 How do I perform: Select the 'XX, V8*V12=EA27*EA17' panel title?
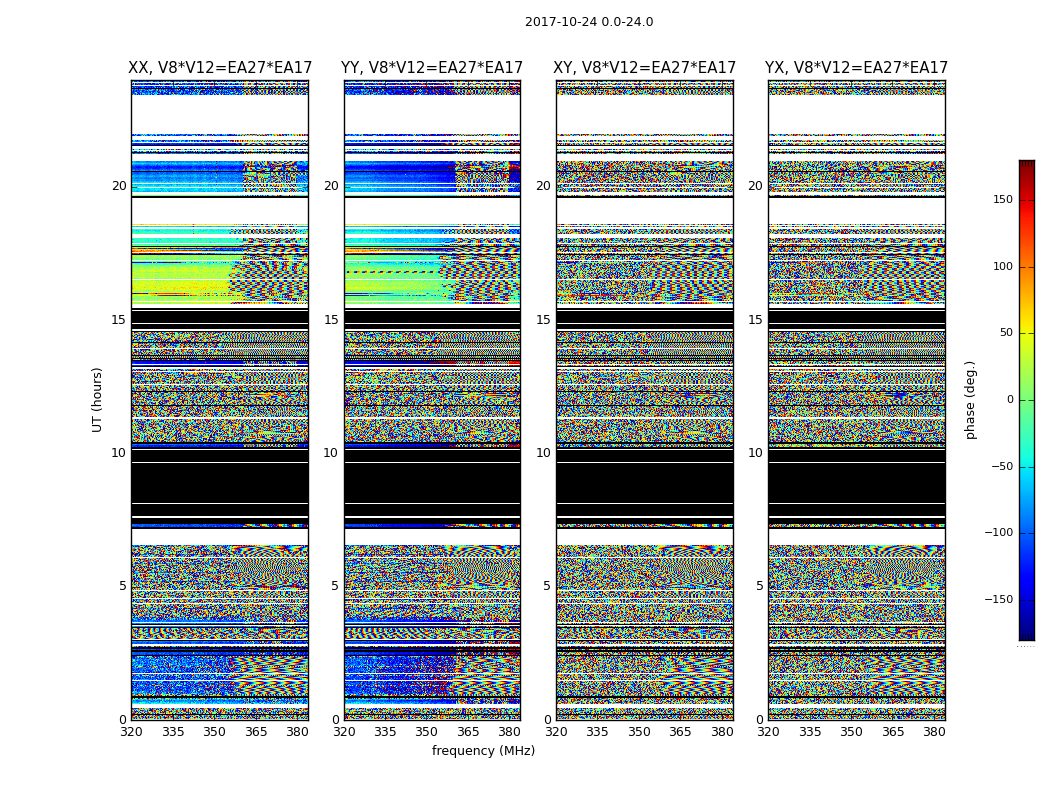[220, 68]
